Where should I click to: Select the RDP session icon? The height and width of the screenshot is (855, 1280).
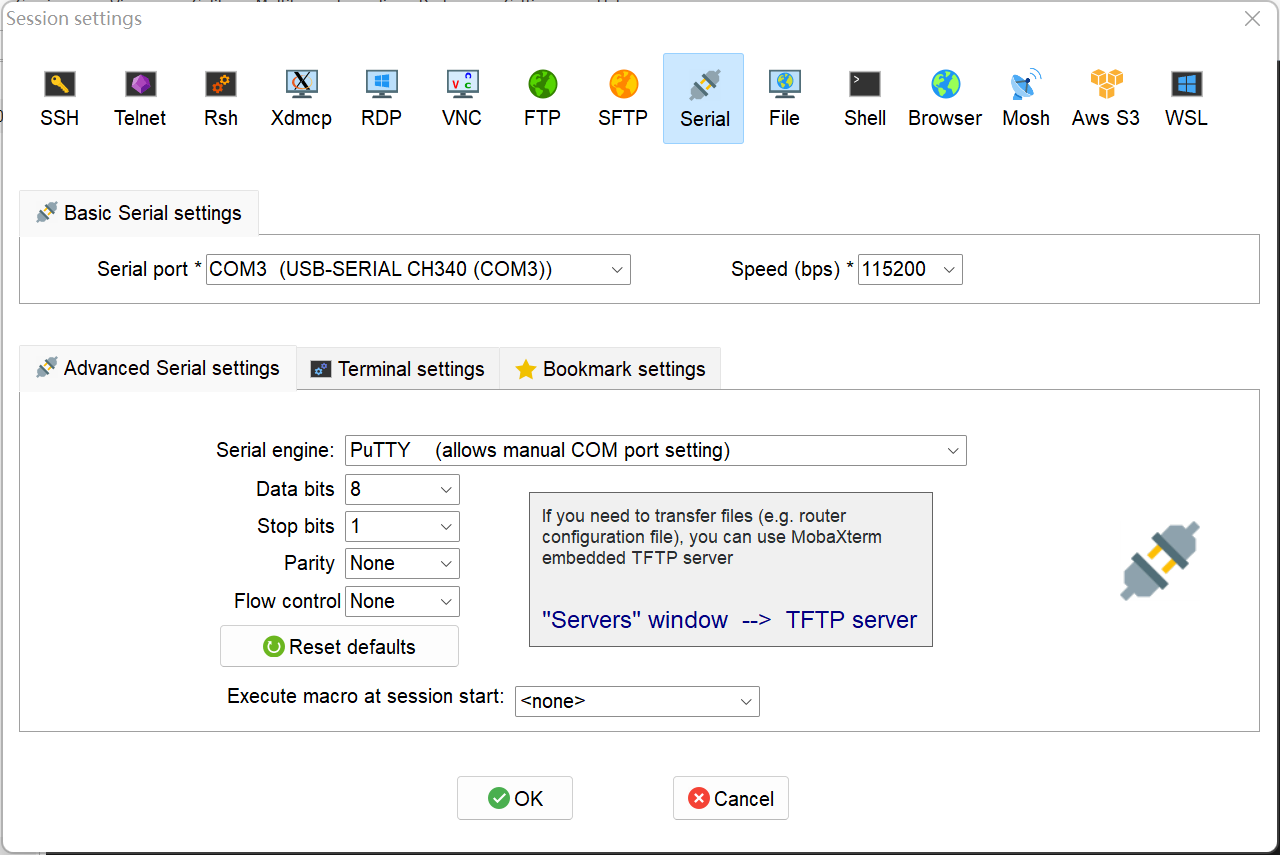381,99
